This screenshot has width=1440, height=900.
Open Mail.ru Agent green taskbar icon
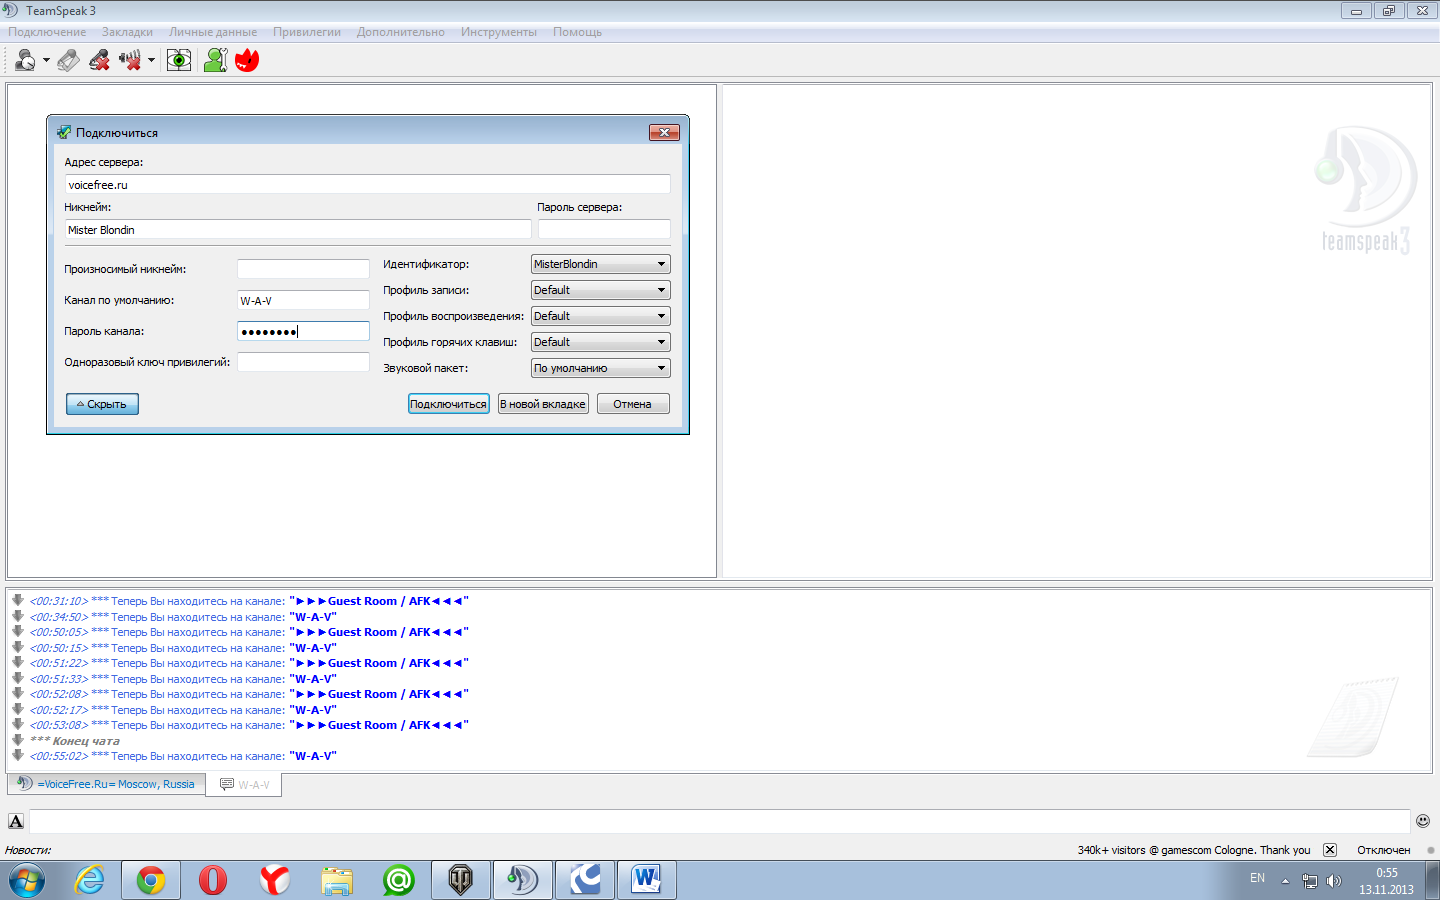(x=399, y=880)
